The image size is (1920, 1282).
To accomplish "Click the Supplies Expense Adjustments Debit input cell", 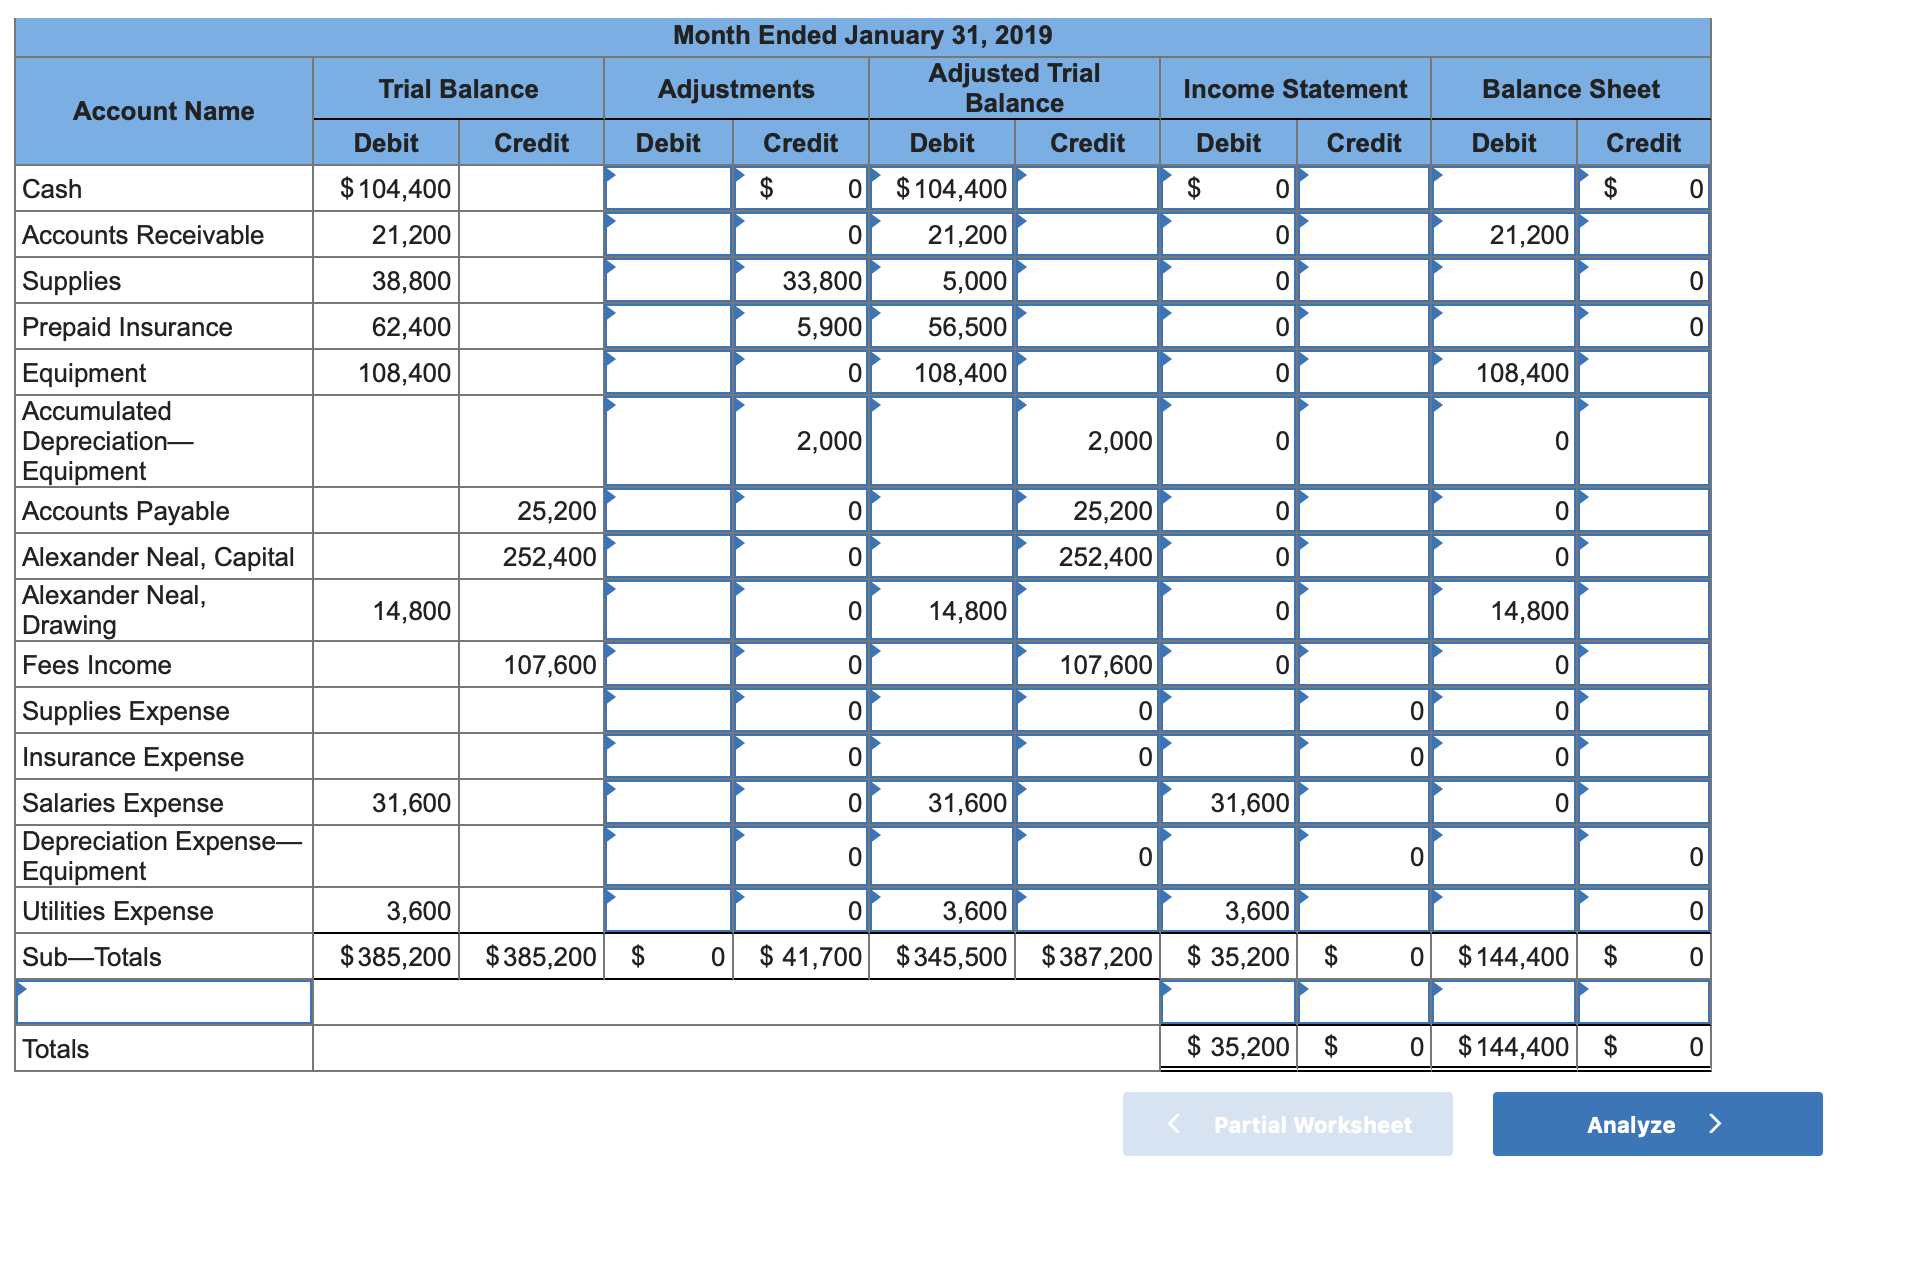I will (x=668, y=711).
